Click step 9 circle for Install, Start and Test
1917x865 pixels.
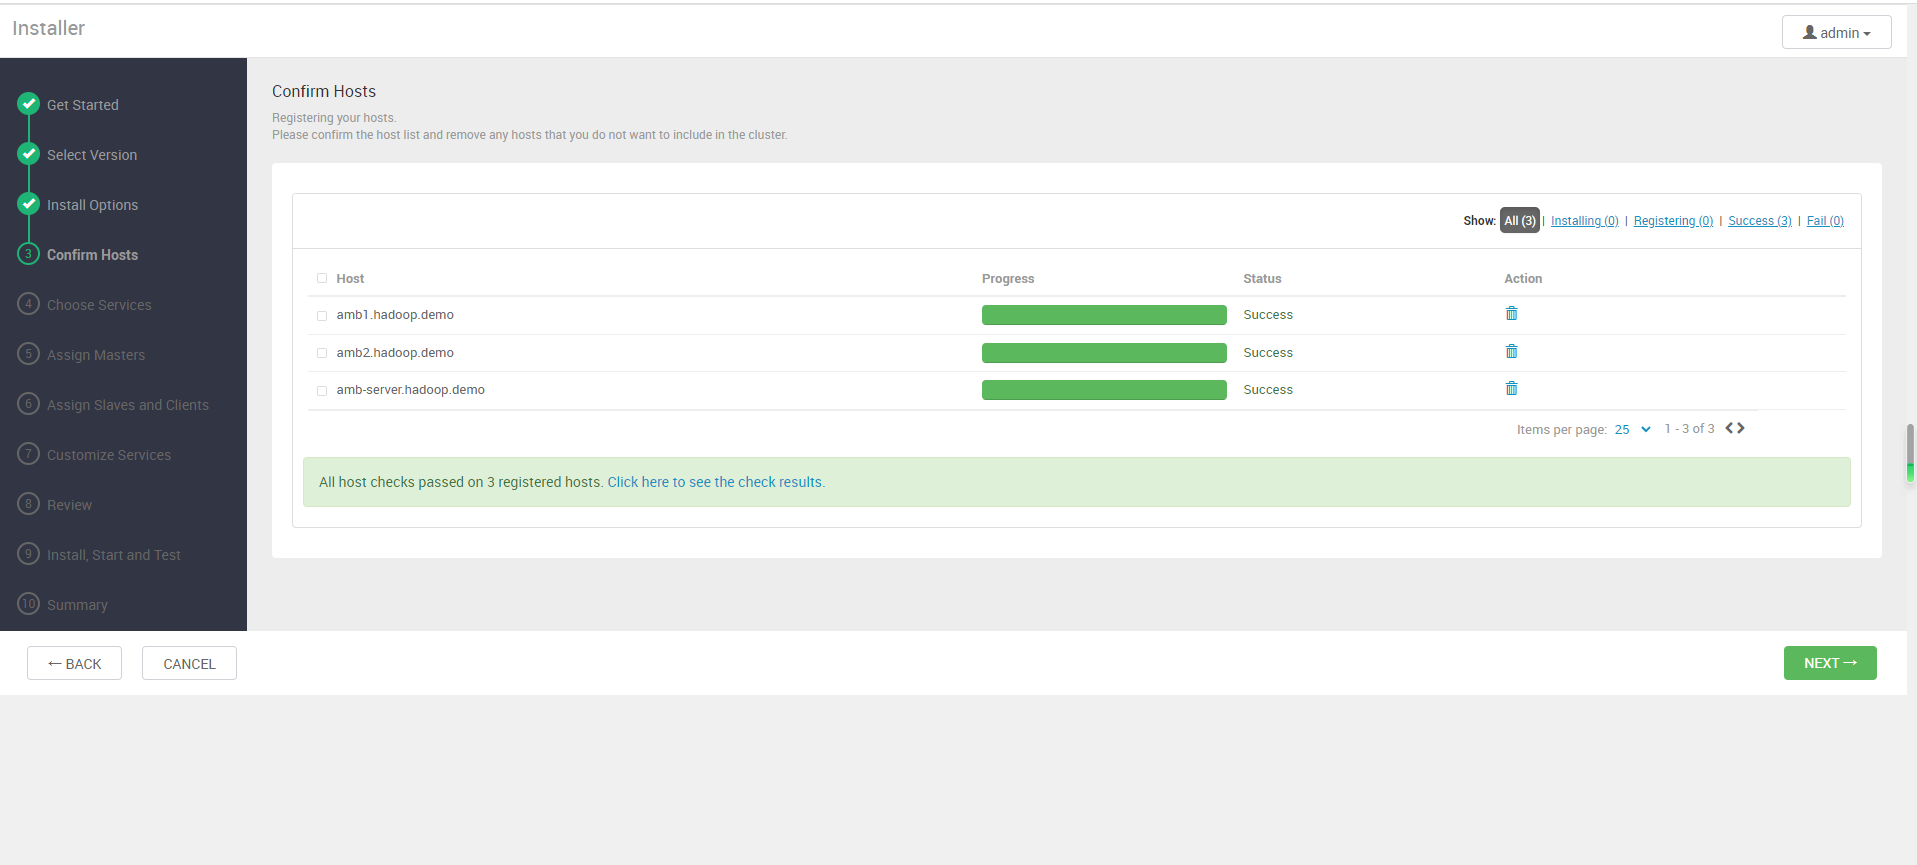(29, 554)
